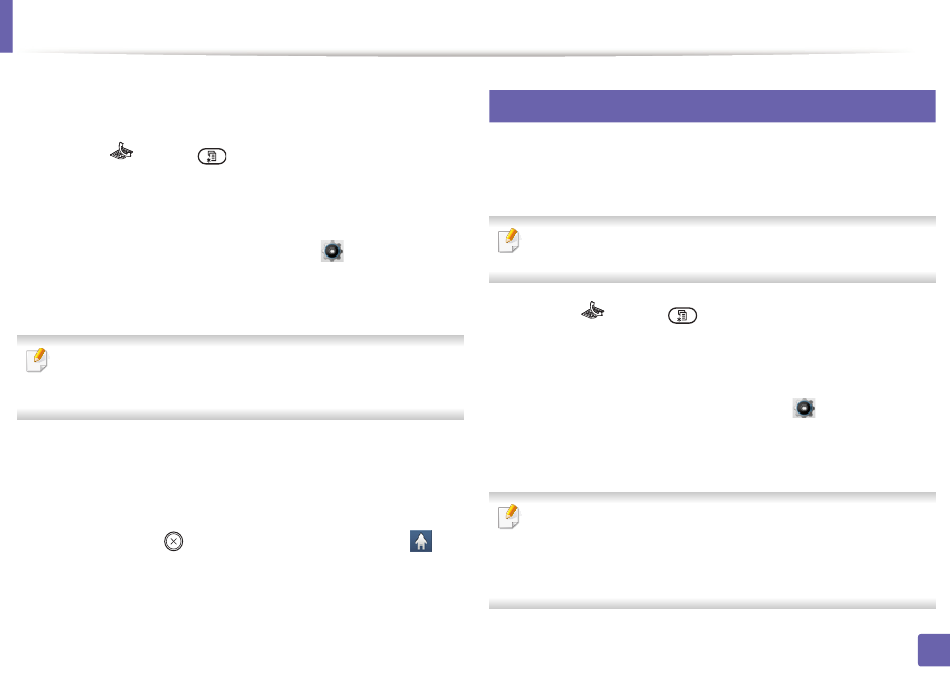Click the purple chapter tab at page top-left
This screenshot has width=950, height=674.
6,26
